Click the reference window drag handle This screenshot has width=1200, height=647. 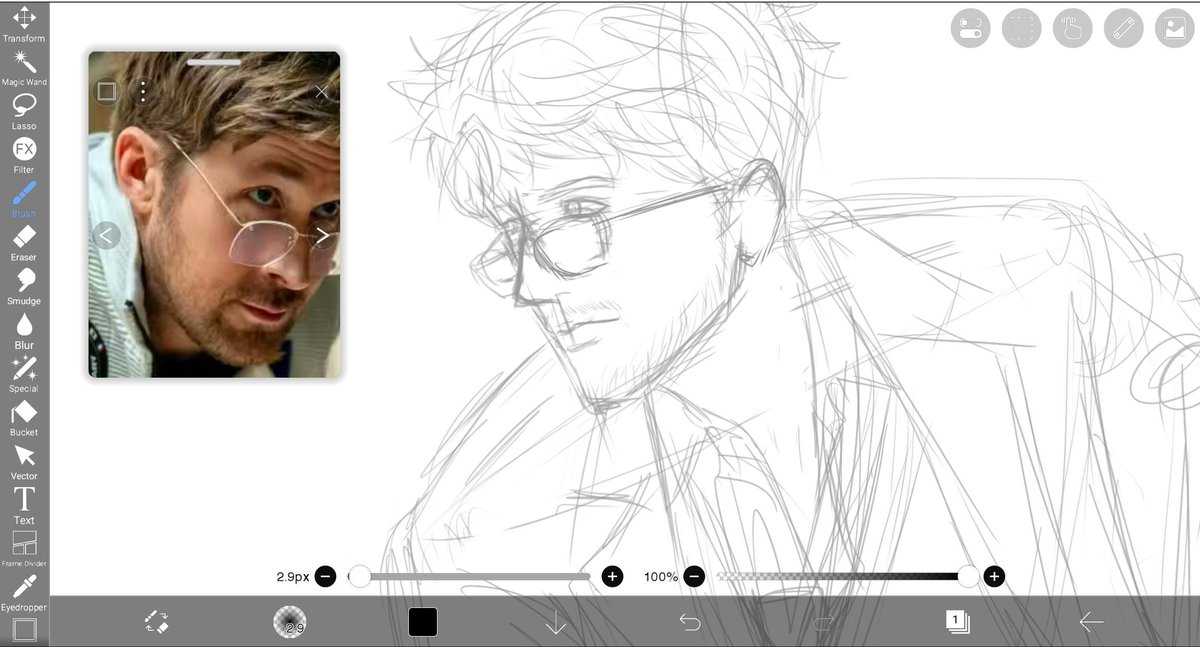[x=214, y=62]
